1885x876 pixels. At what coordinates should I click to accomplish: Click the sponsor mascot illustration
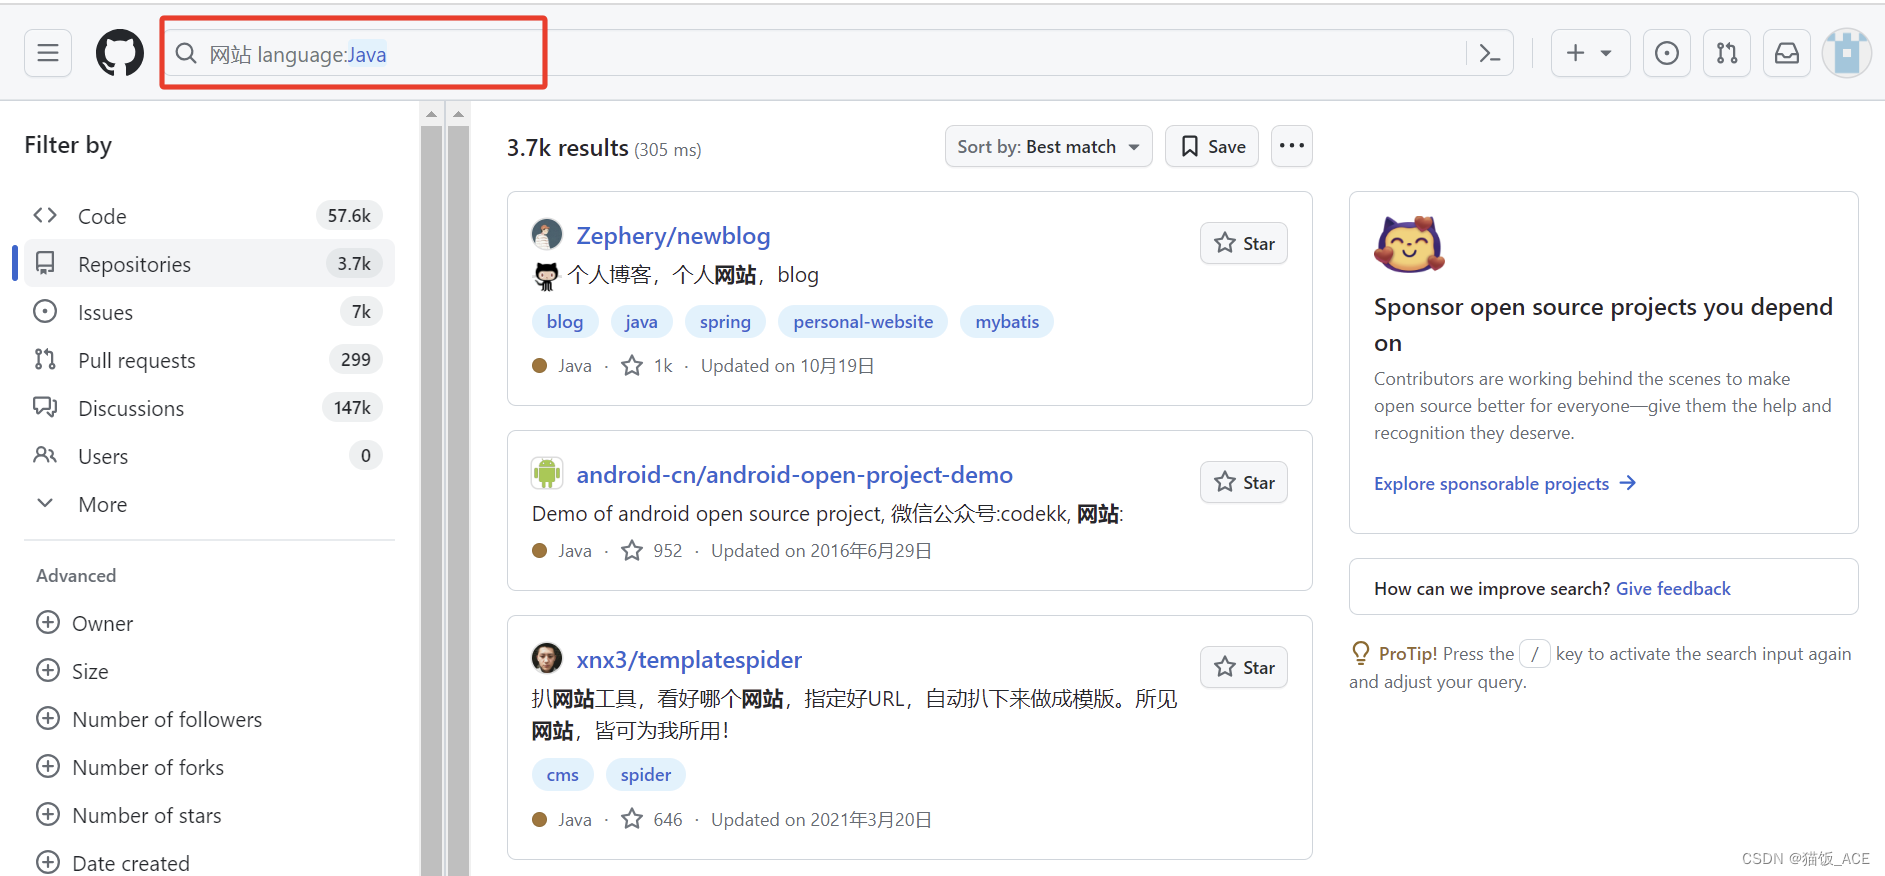pos(1409,244)
